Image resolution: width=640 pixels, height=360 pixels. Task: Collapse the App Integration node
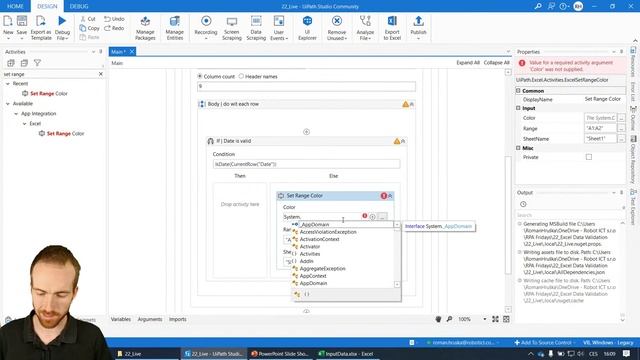pos(16,114)
